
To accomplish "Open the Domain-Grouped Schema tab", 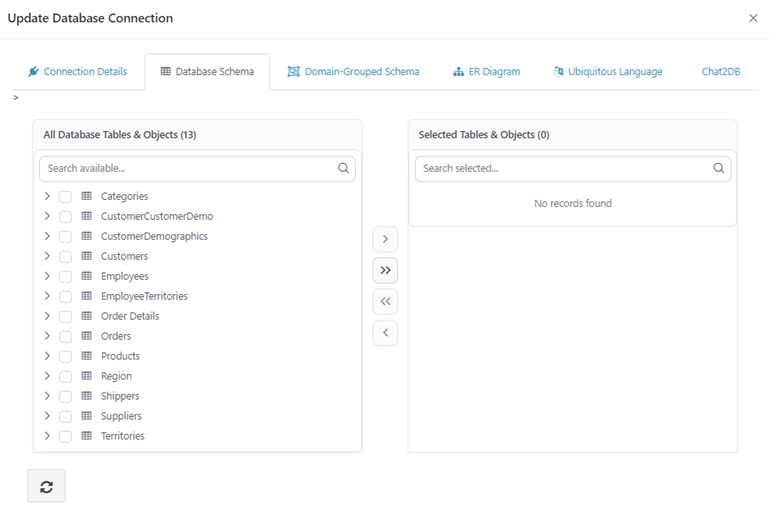I will pyautogui.click(x=353, y=72).
